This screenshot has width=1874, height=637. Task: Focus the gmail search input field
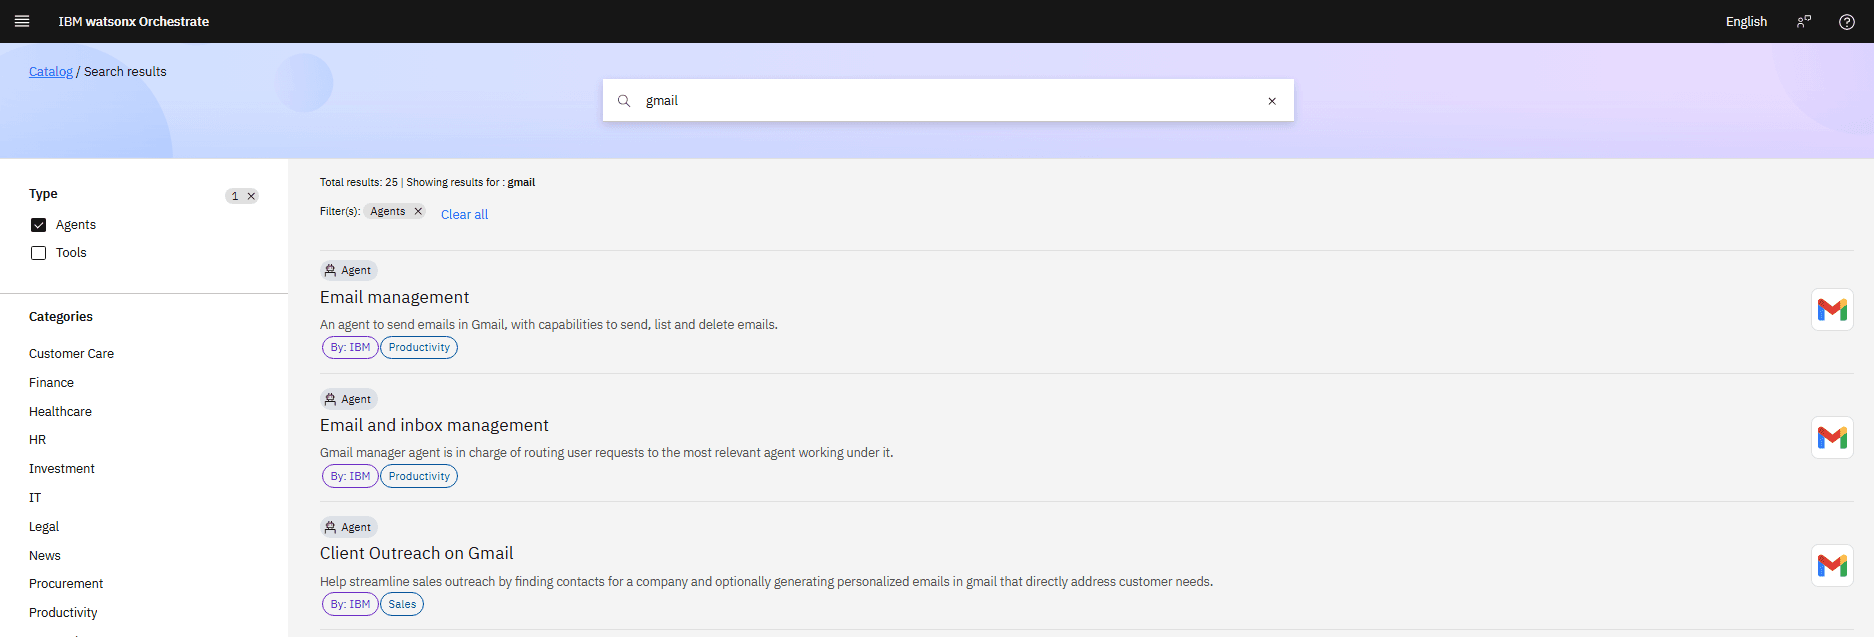click(948, 101)
